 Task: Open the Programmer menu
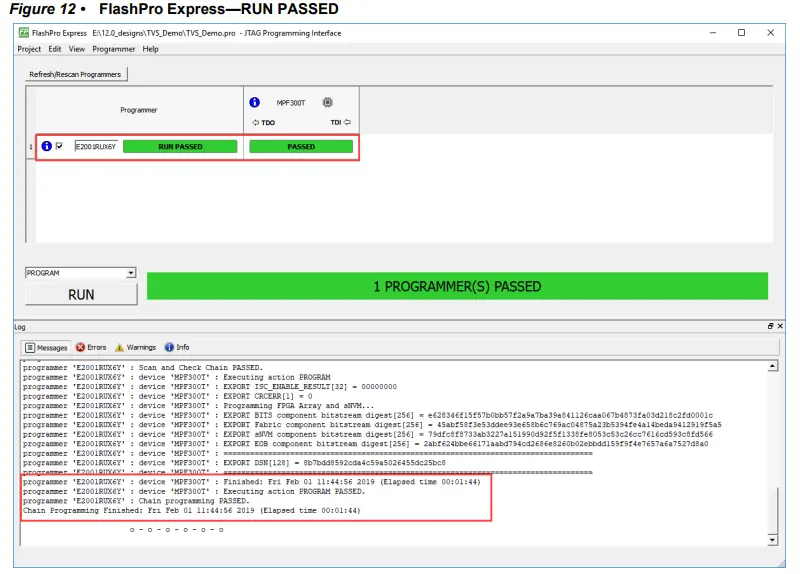click(x=113, y=49)
